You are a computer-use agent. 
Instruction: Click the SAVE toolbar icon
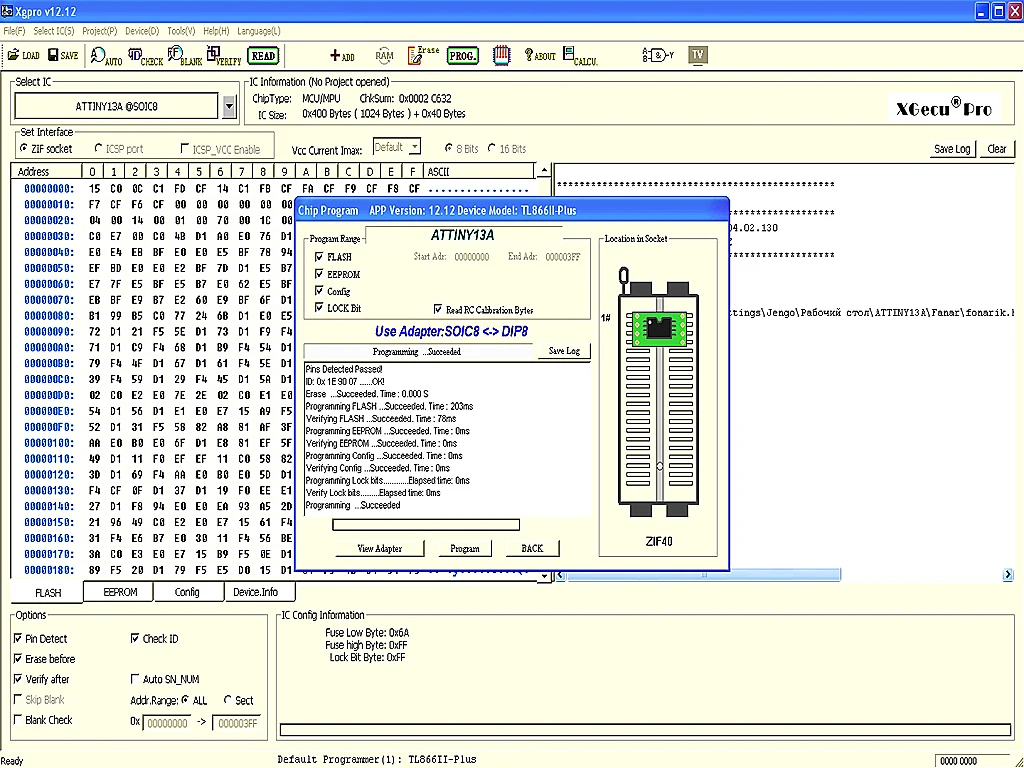[x=63, y=56]
